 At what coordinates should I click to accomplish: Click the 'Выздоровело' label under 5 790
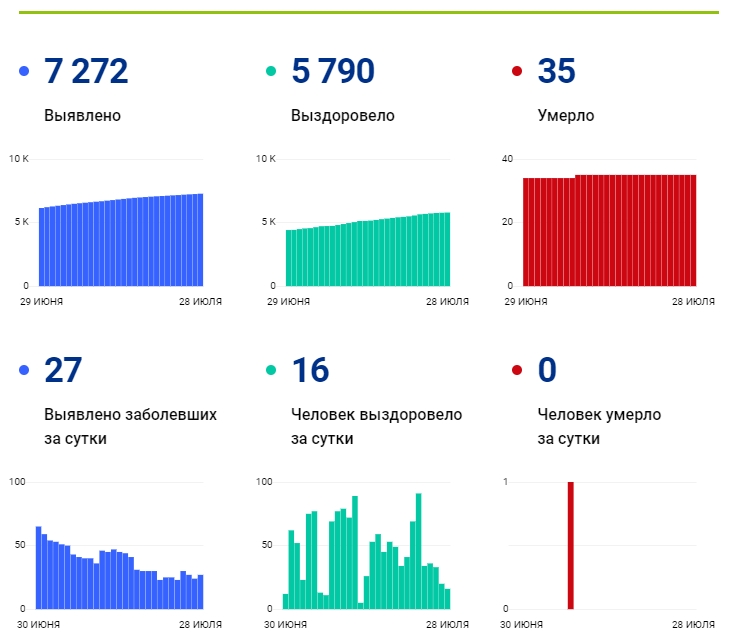pos(343,116)
